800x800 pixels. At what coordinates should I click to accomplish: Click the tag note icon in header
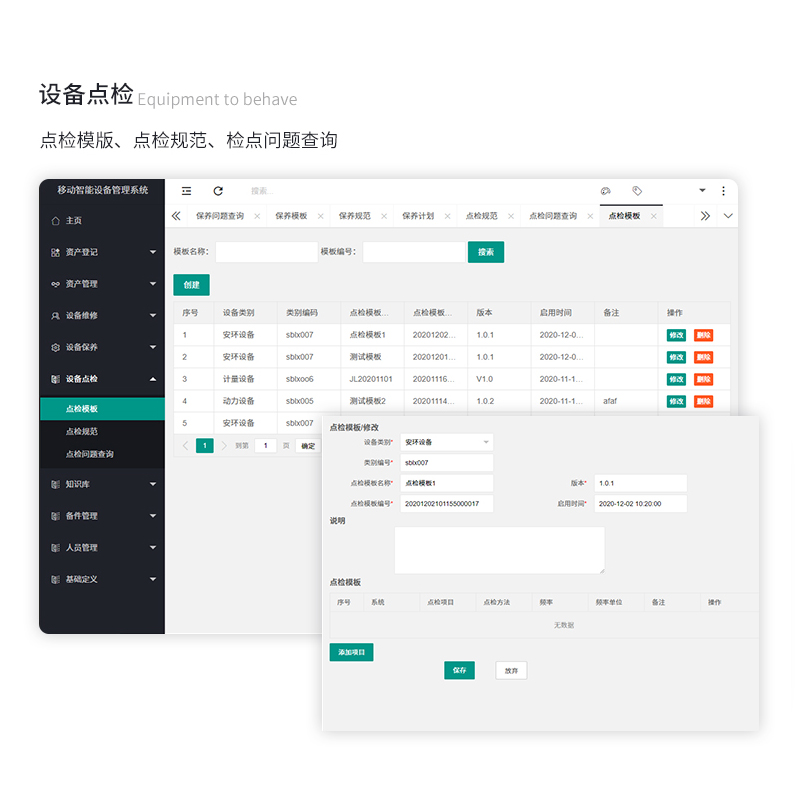637,191
